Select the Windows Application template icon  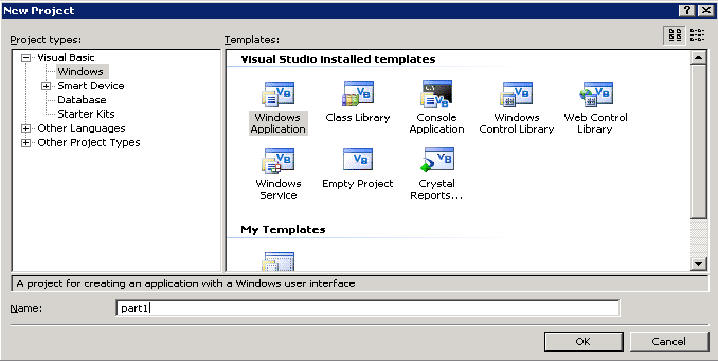click(278, 94)
